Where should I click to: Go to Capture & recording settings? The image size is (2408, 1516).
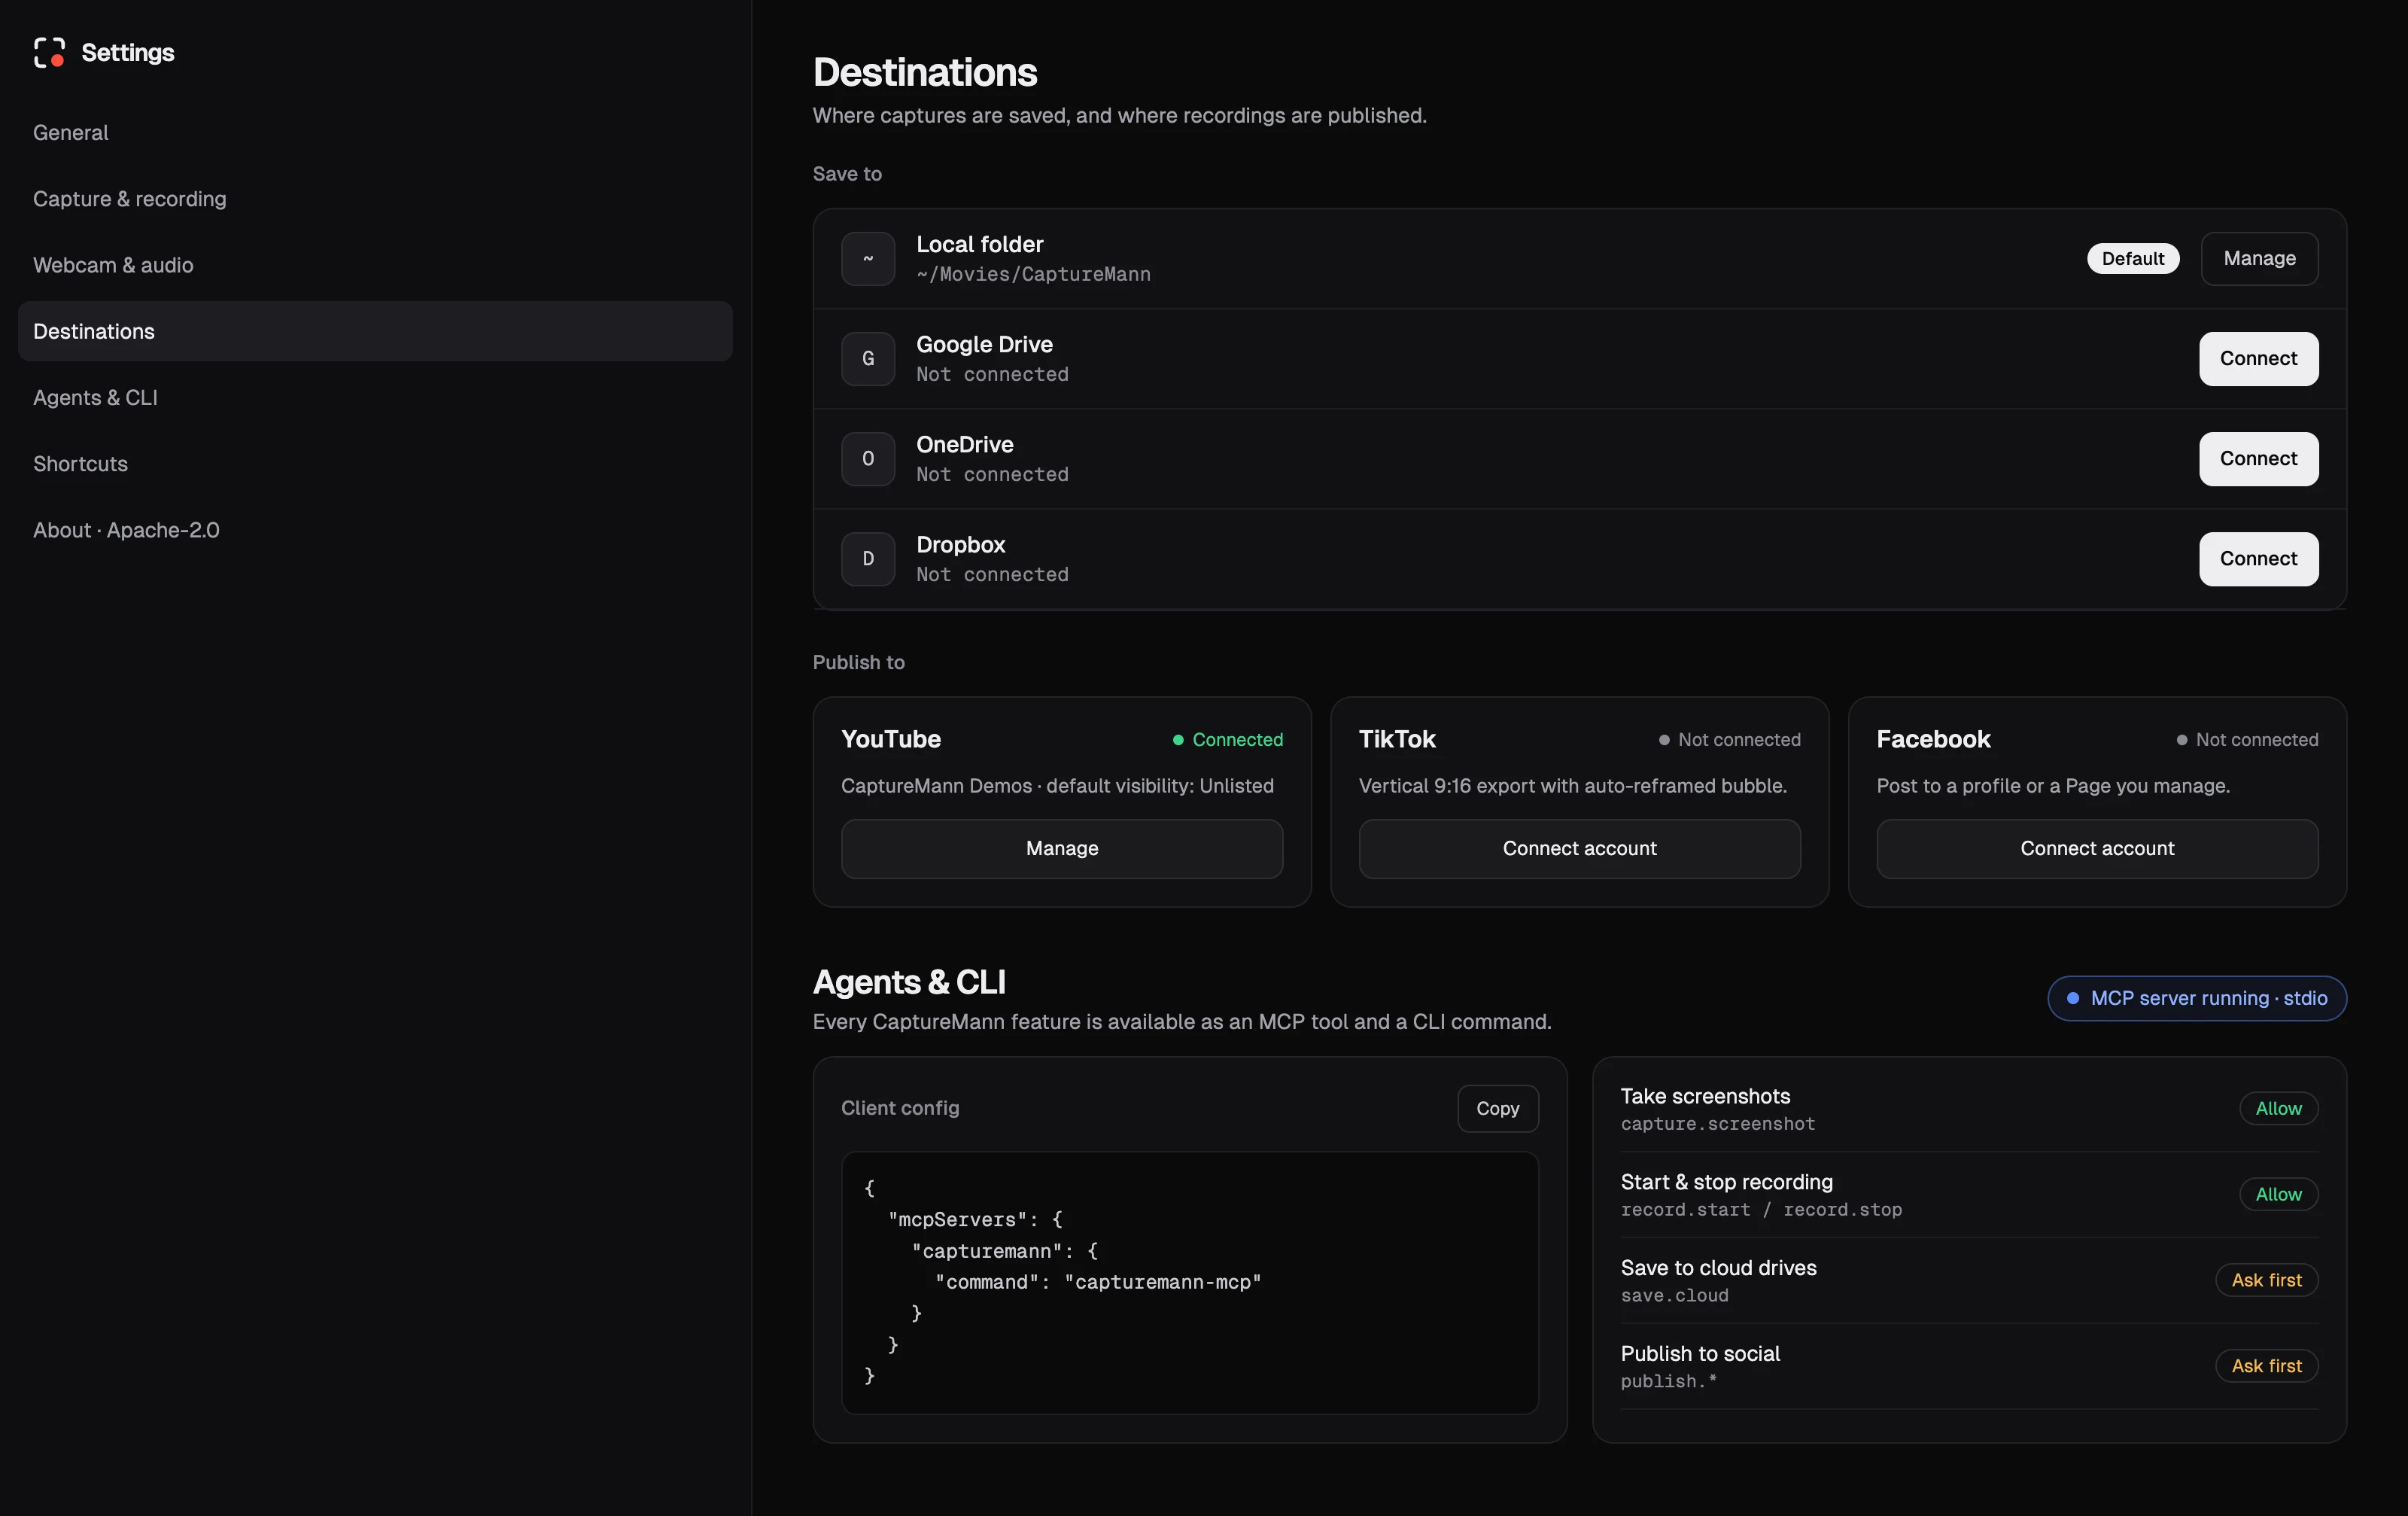[x=375, y=199]
